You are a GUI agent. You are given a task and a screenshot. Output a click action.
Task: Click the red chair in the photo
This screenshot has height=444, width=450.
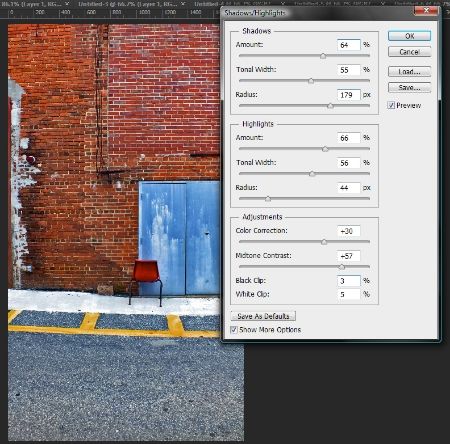pyautogui.click(x=146, y=282)
